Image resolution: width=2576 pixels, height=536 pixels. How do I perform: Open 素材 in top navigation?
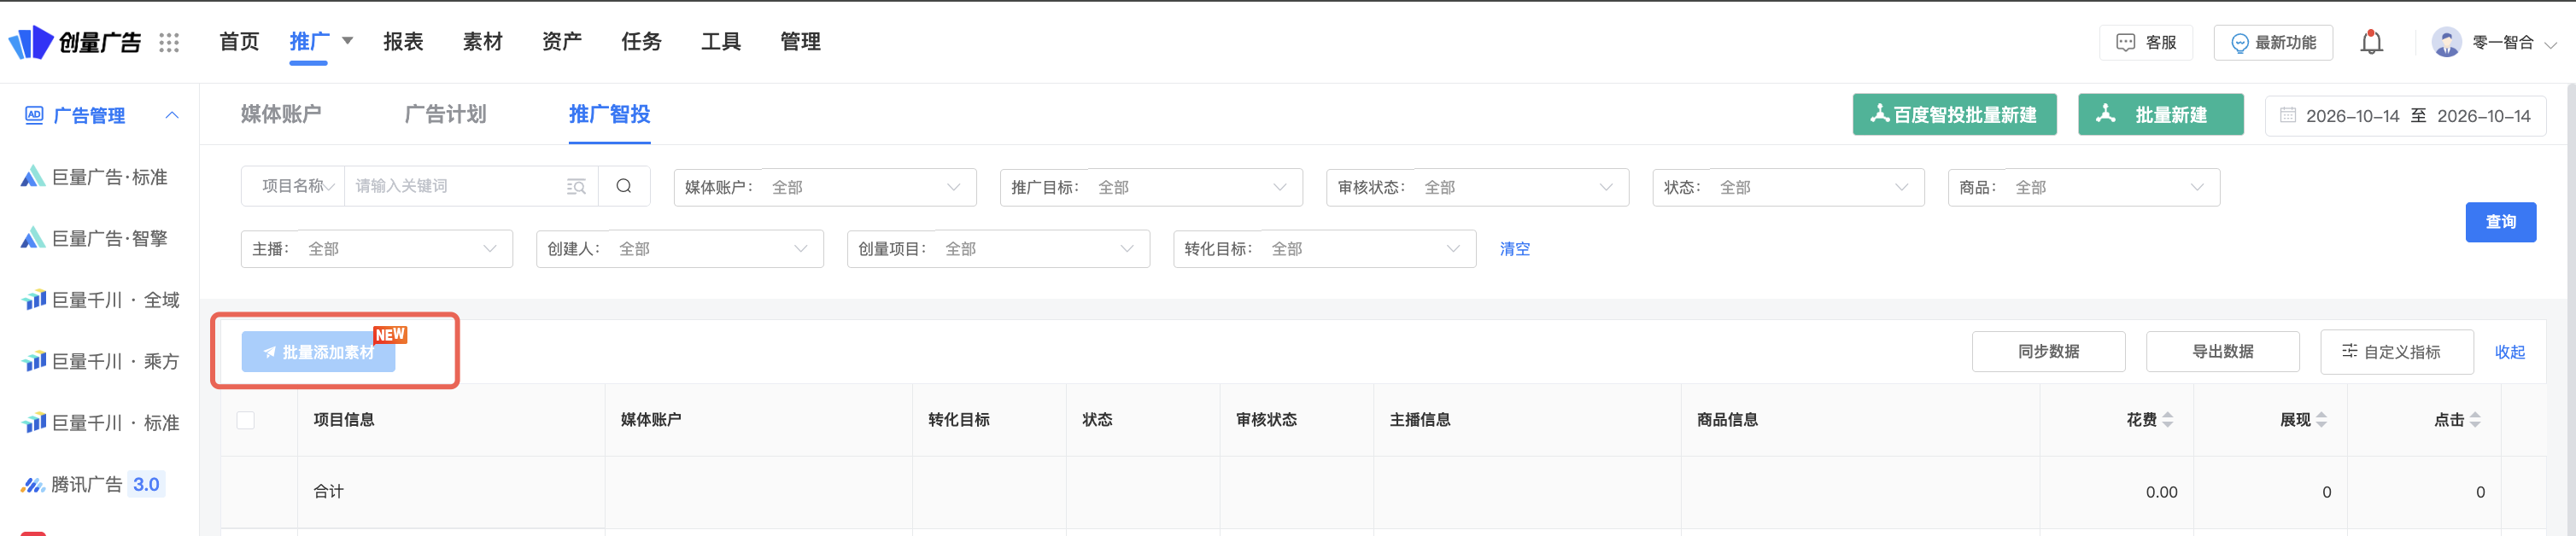482,41
